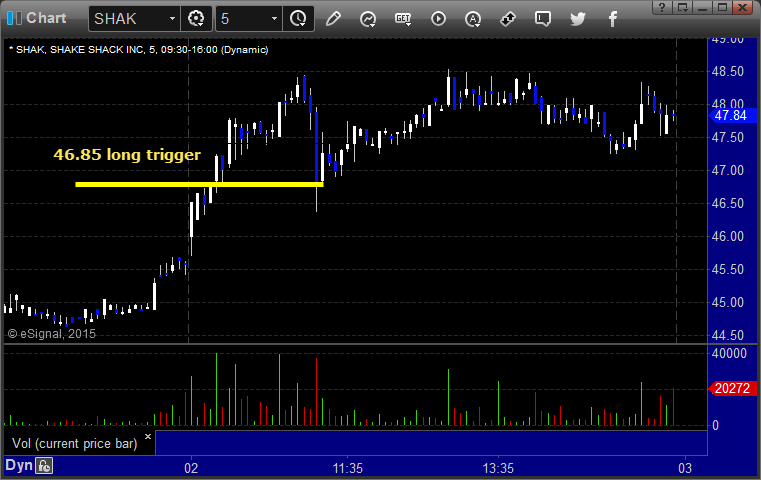Maximize the Chart window
Image resolution: width=761 pixels, height=480 pixels.
722,7
